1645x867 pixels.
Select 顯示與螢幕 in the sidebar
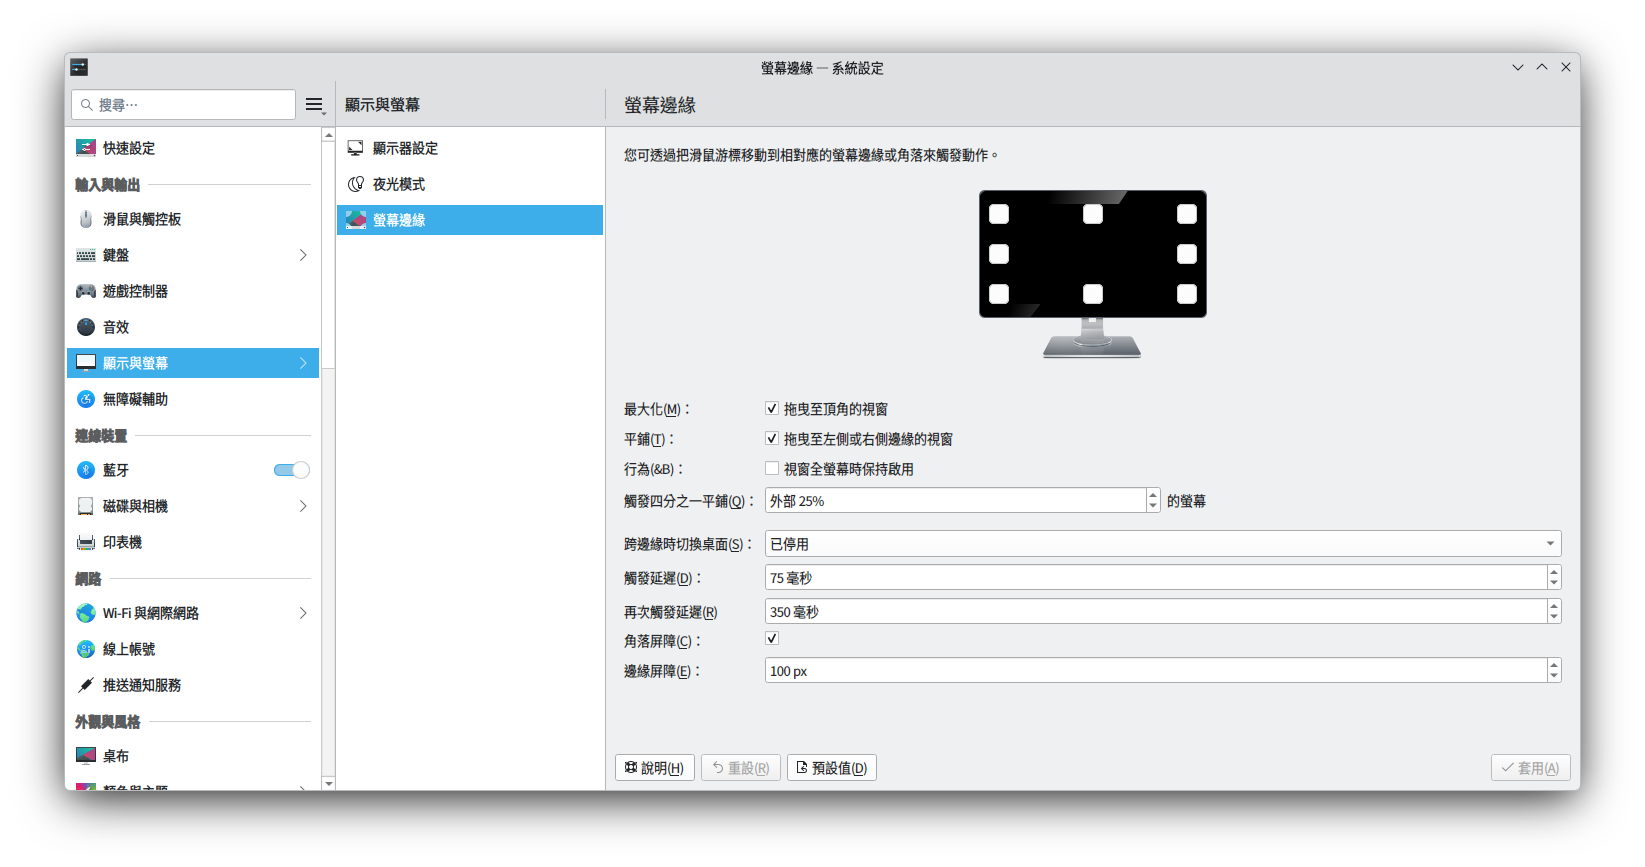(x=193, y=363)
